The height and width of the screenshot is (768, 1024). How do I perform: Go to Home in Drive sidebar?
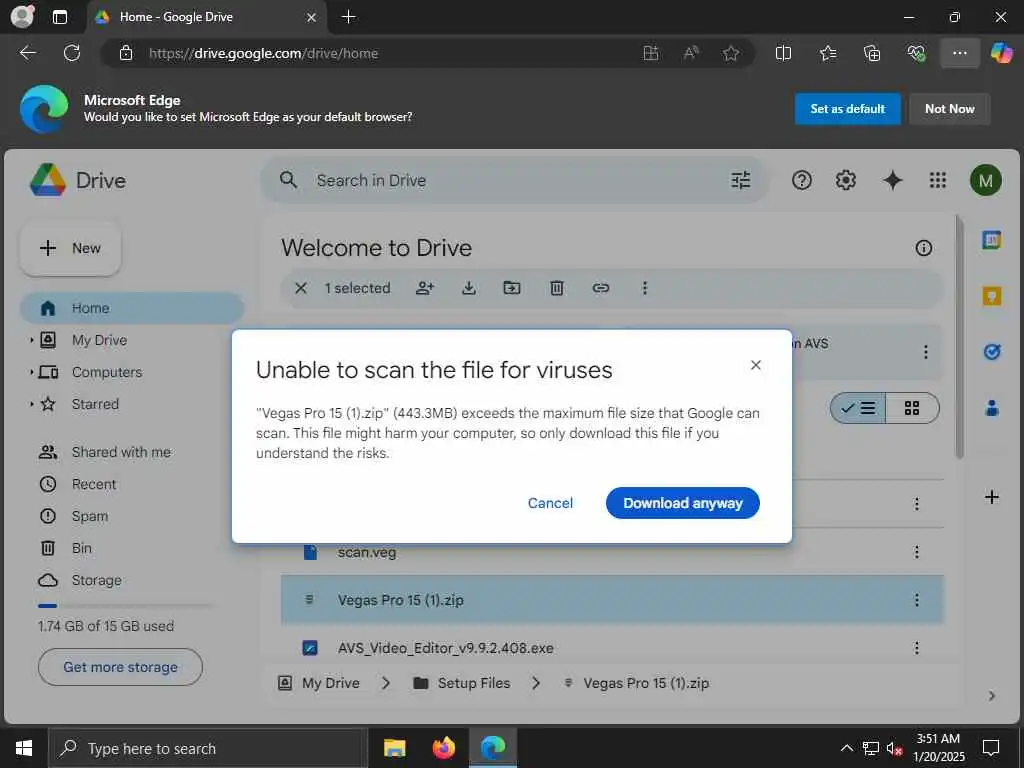132,308
